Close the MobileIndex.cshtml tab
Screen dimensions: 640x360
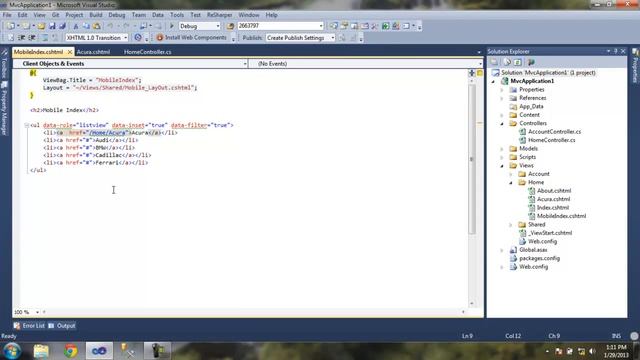70,52
